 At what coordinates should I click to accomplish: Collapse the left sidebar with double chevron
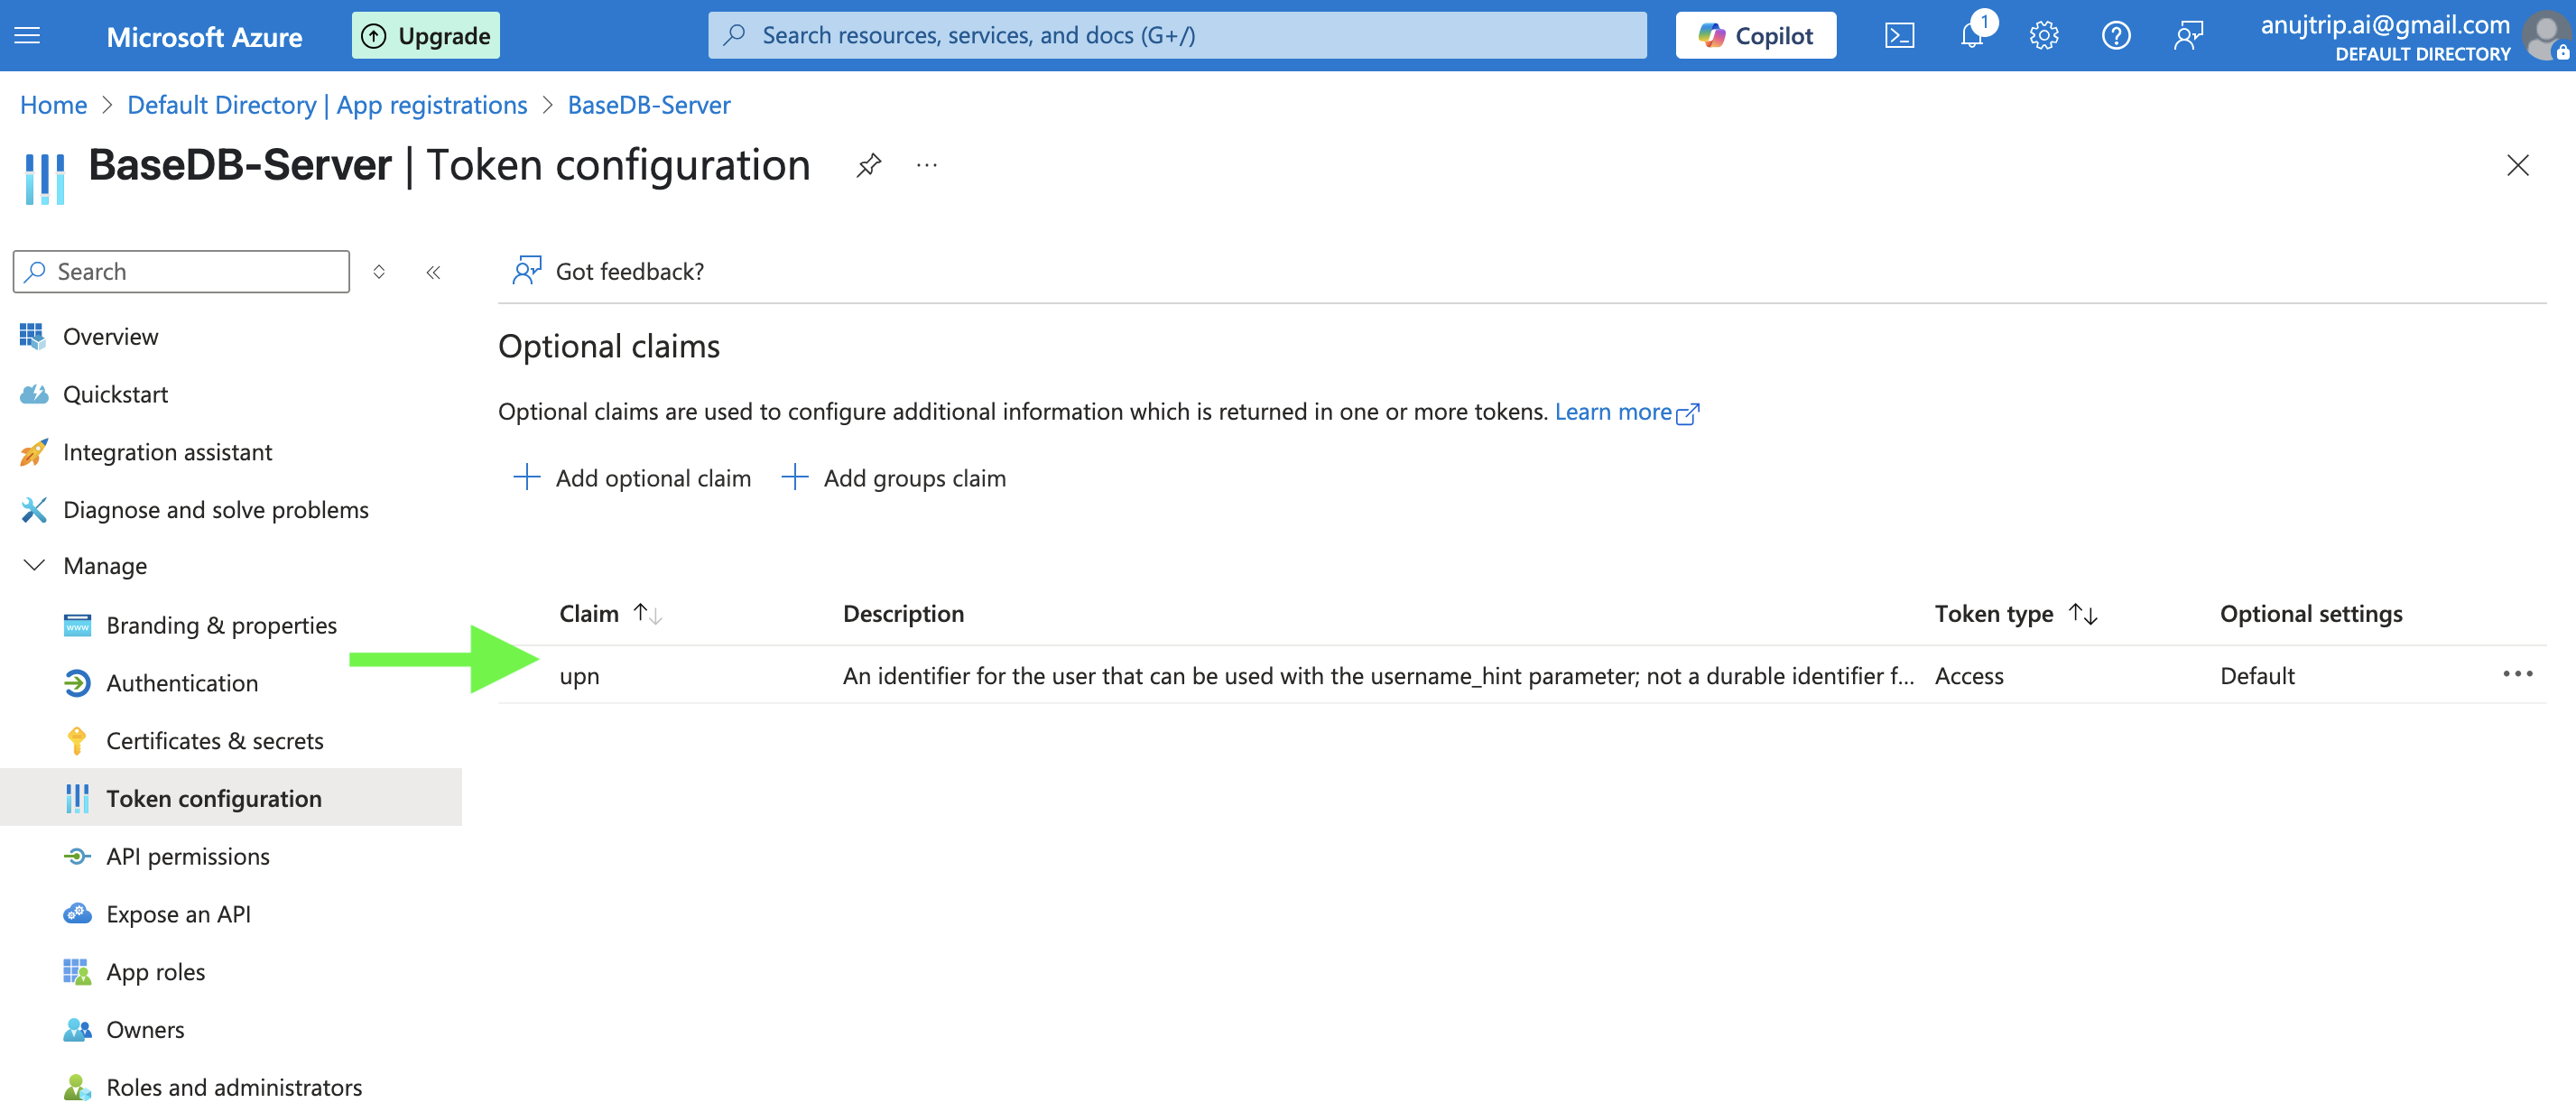(x=433, y=272)
